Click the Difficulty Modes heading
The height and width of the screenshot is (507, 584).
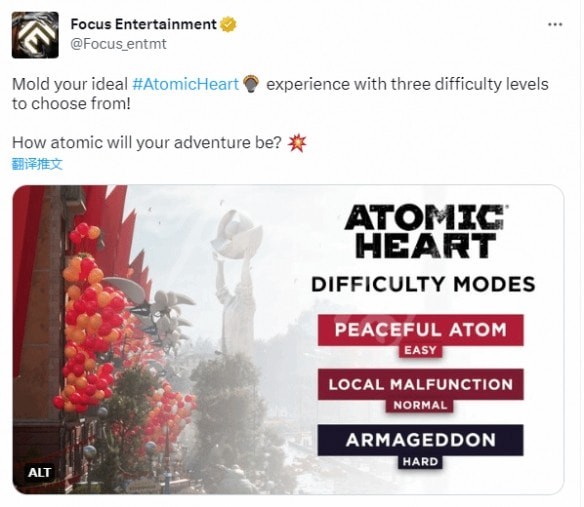pyautogui.click(x=423, y=285)
